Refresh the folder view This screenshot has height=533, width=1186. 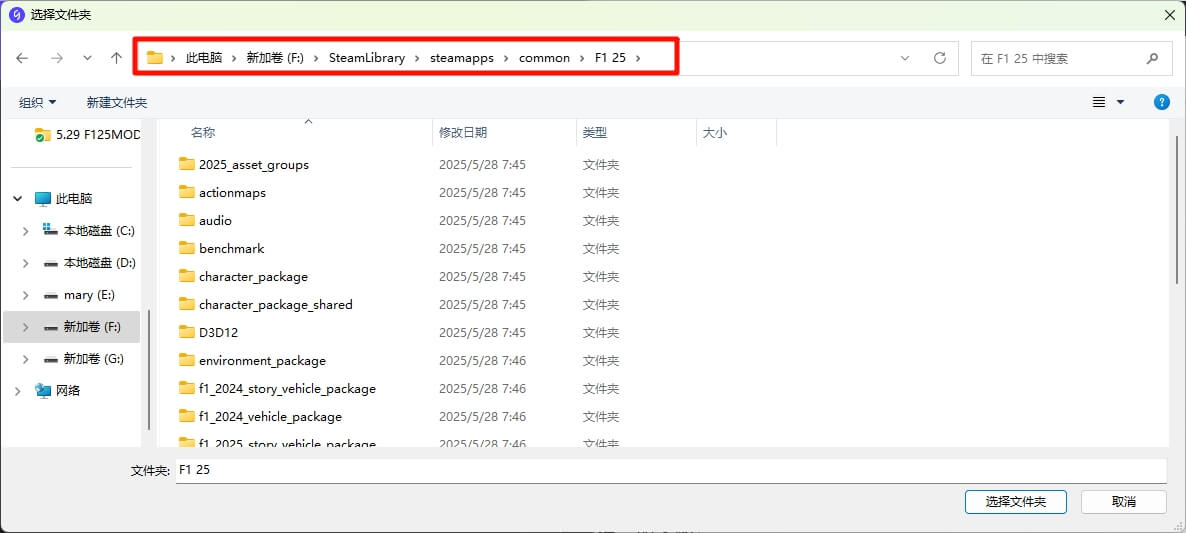[x=939, y=58]
